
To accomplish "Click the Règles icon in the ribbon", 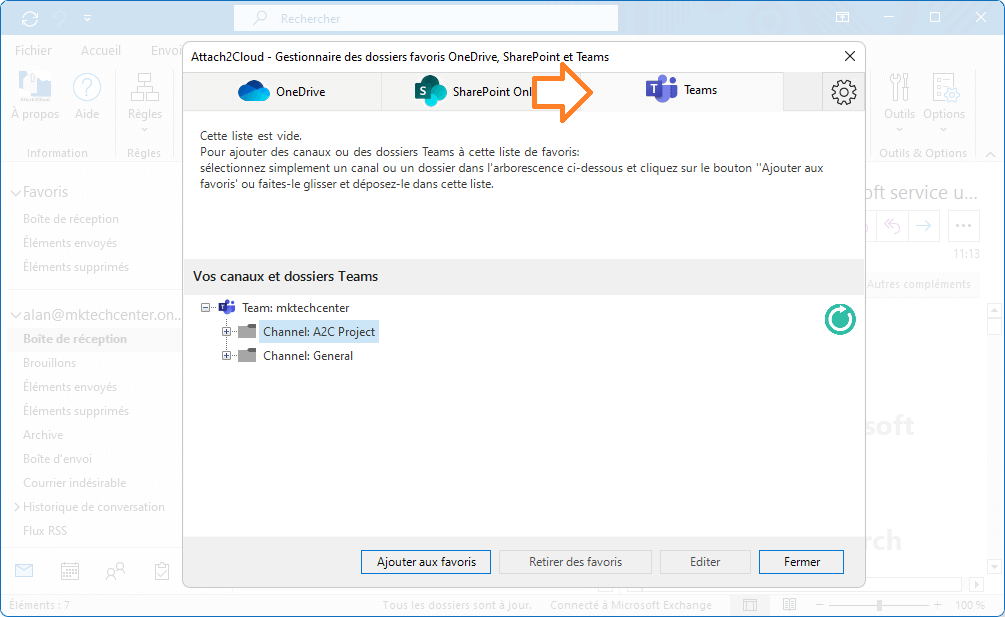I will [145, 94].
